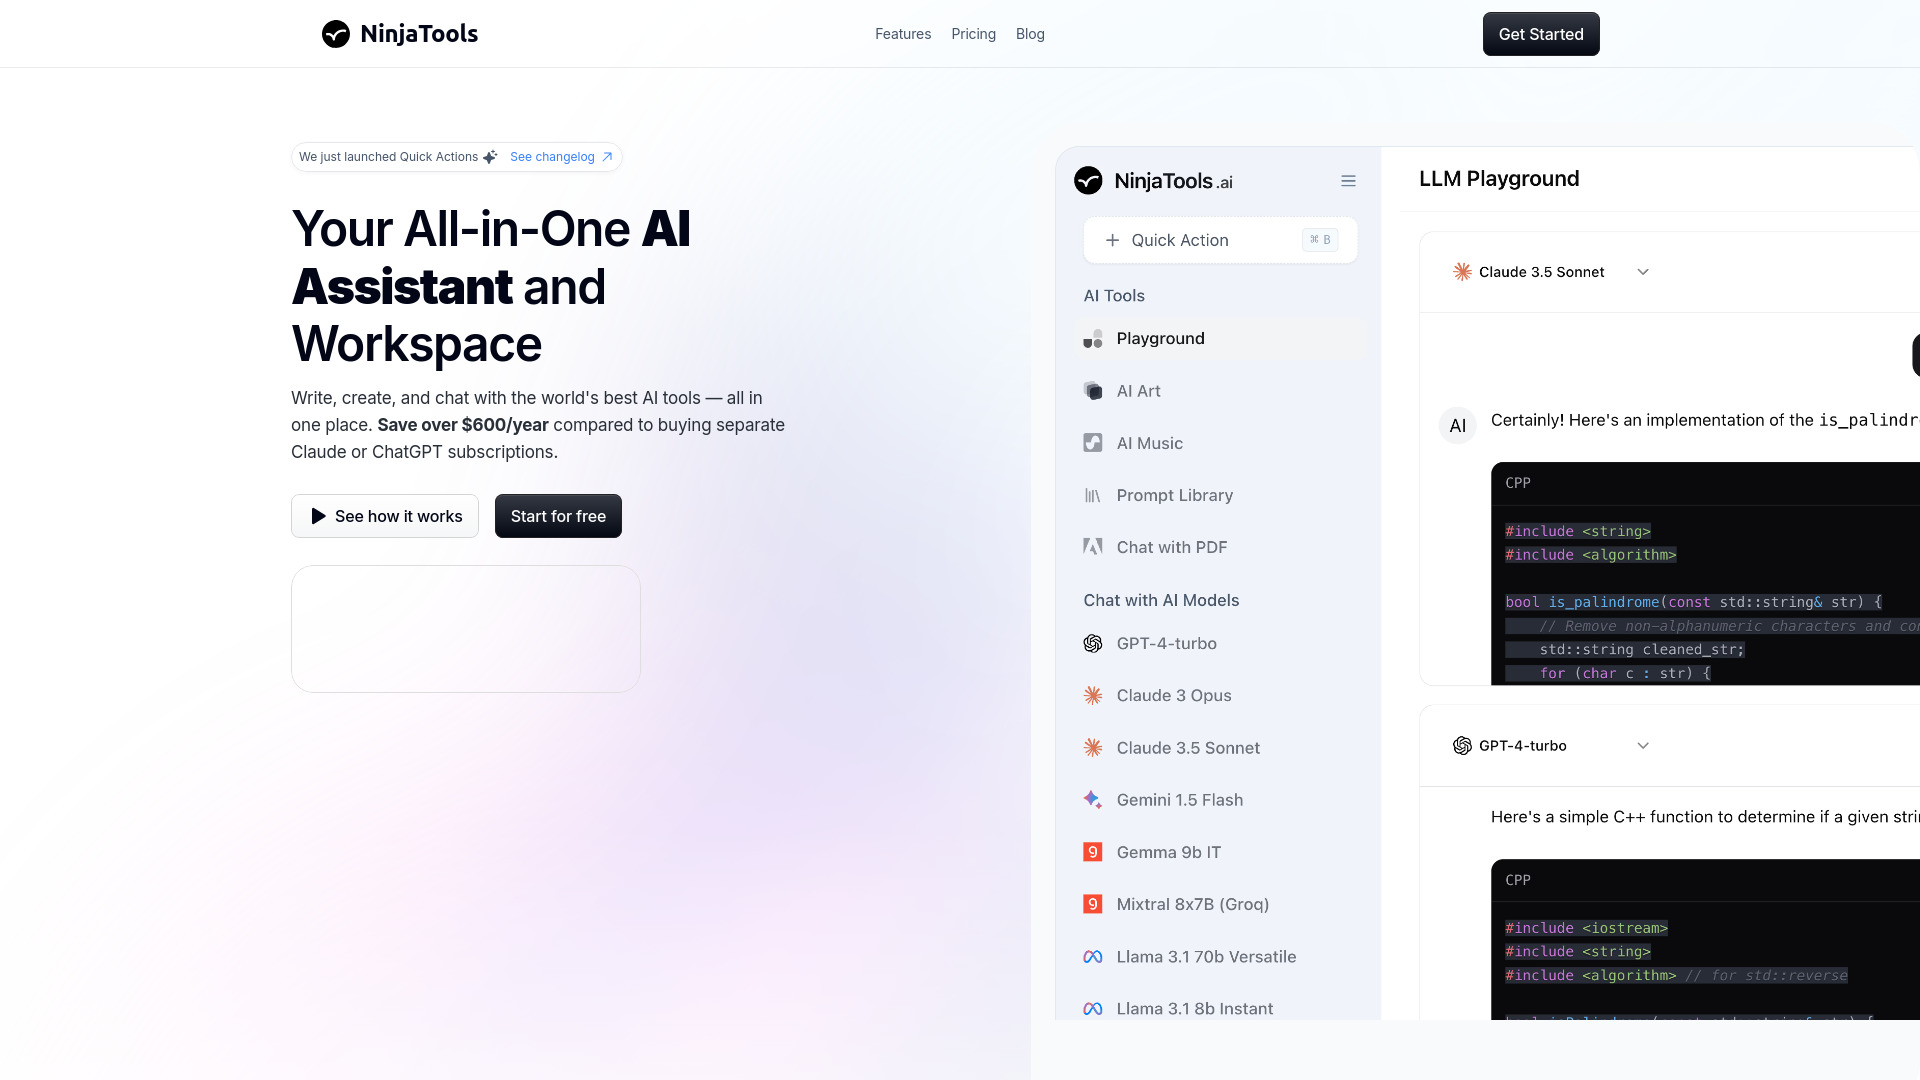
Task: Enable Llama 3.1 70b Versatile model
Action: (1205, 955)
